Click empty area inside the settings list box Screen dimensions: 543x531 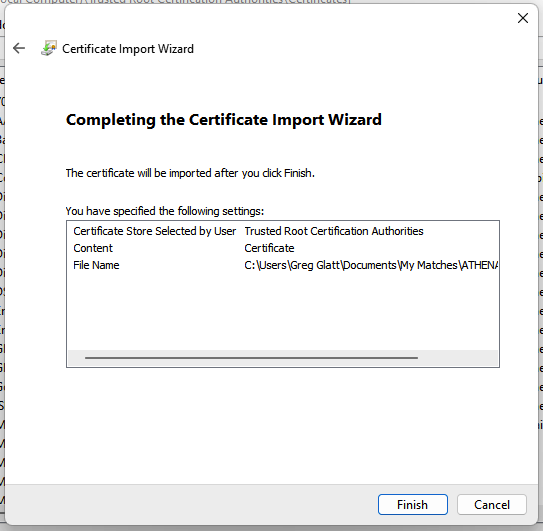tap(283, 312)
